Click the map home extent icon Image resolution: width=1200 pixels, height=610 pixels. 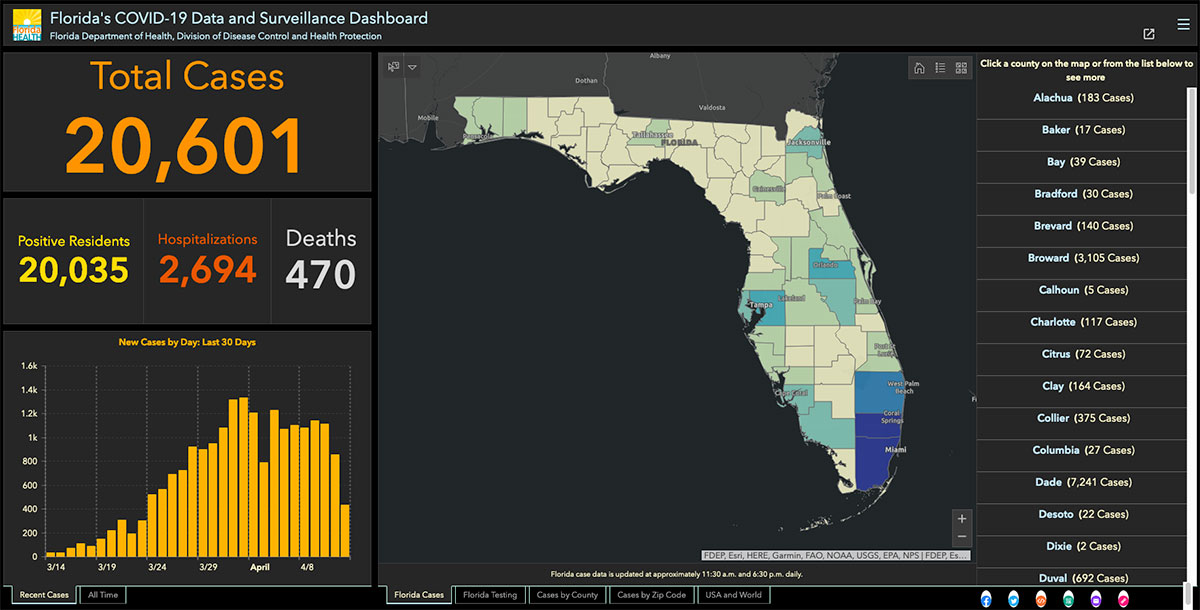click(919, 68)
